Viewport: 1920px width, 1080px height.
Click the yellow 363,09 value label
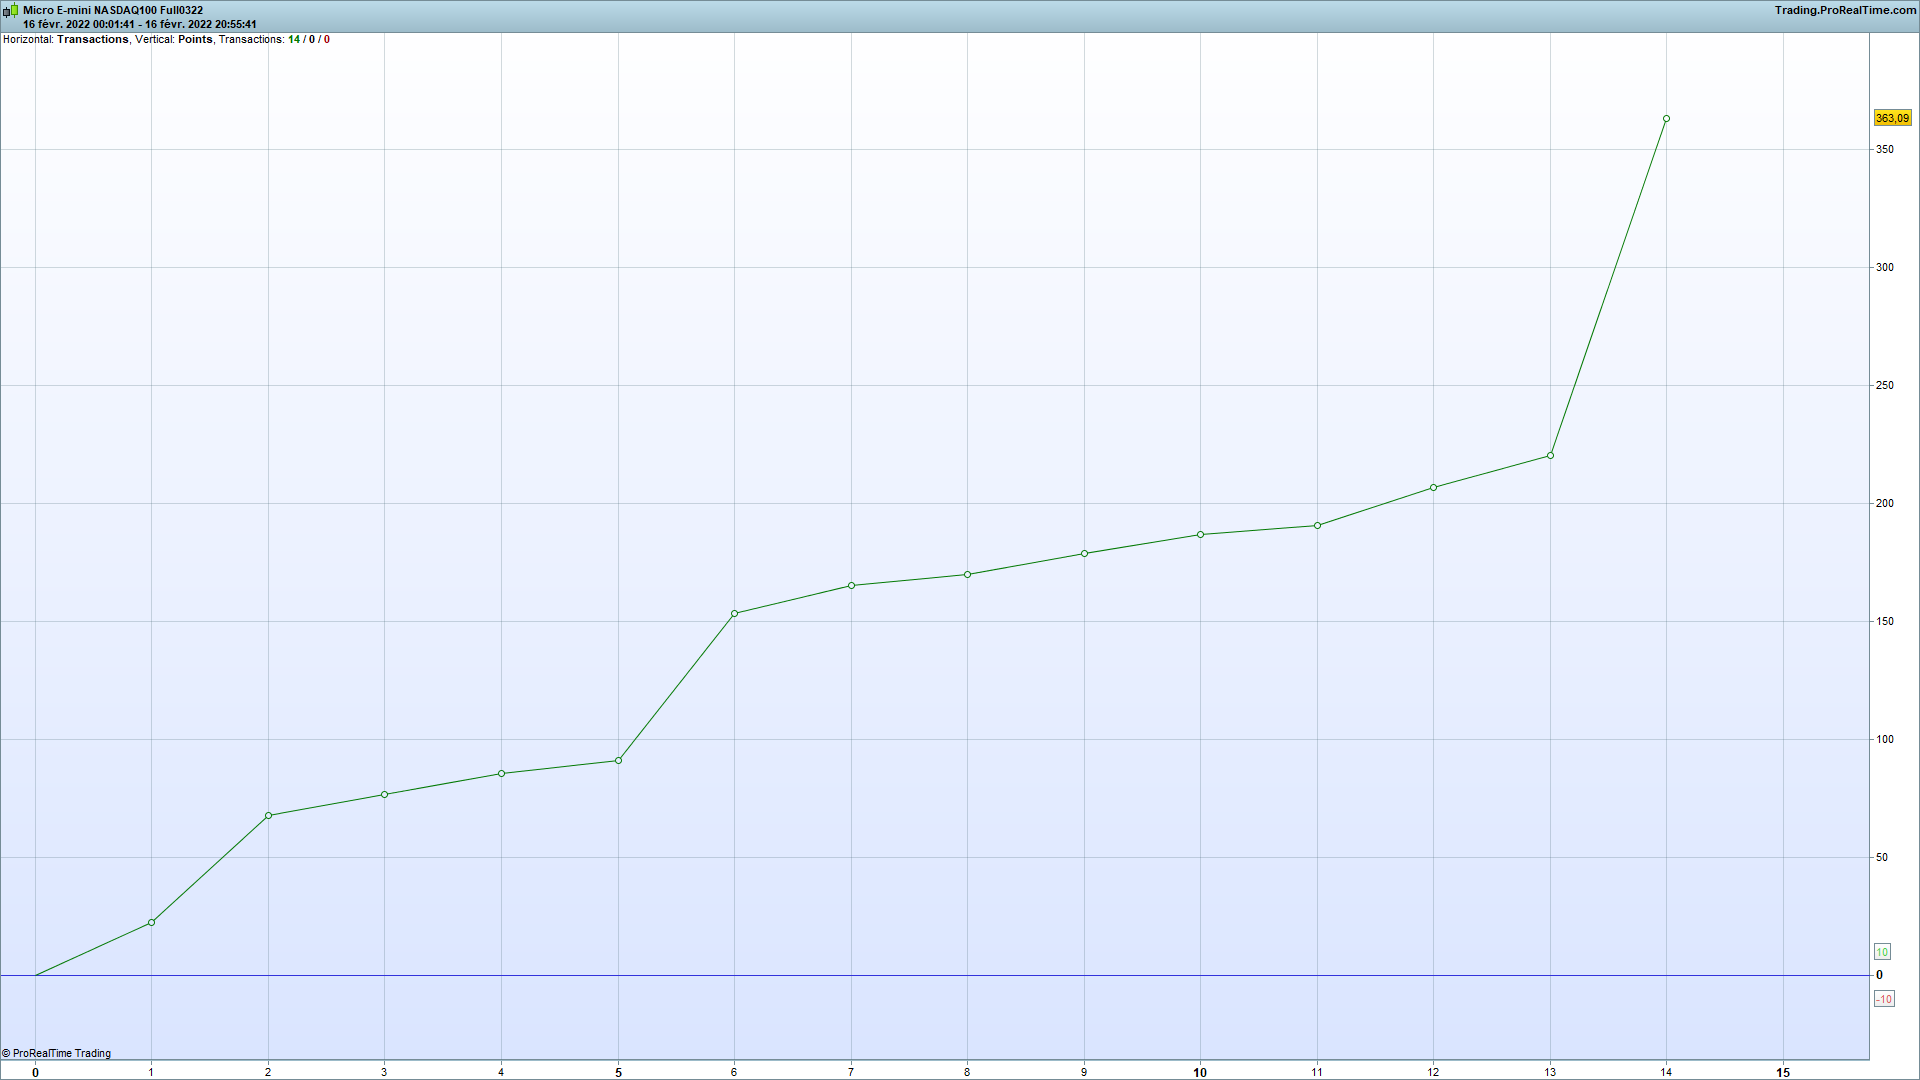point(1891,118)
